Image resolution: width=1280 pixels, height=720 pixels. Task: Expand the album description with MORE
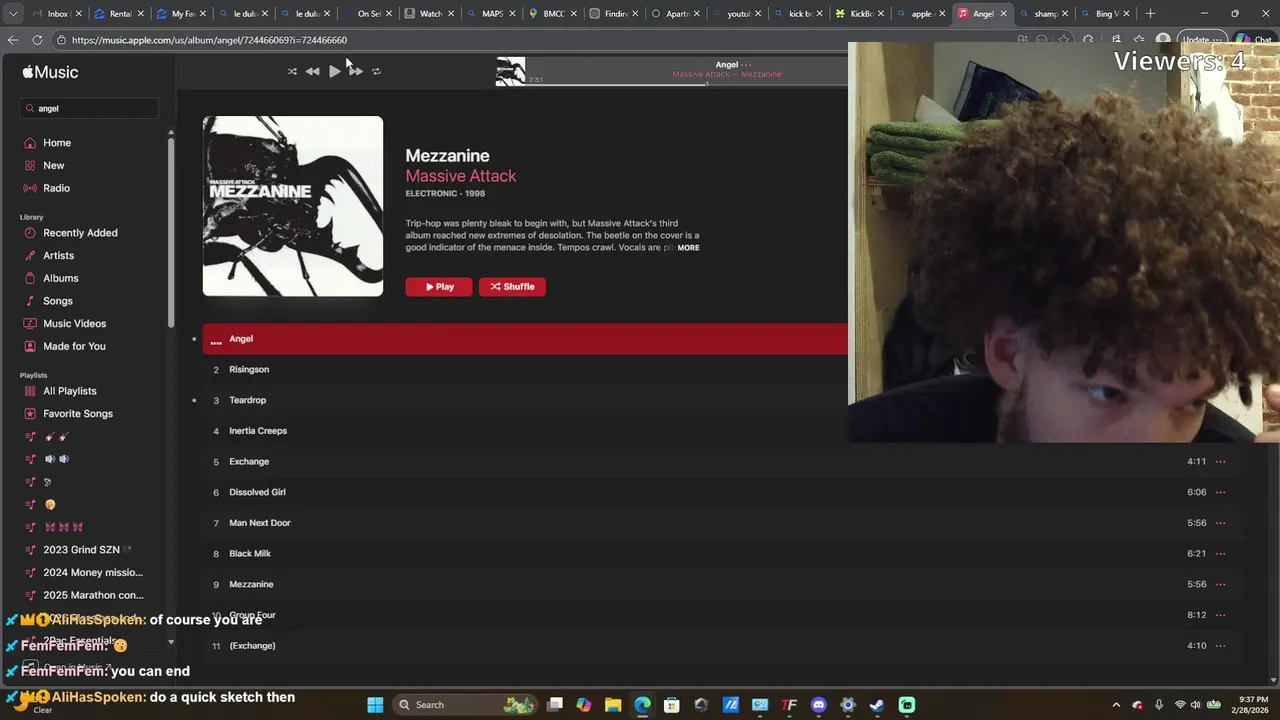688,248
